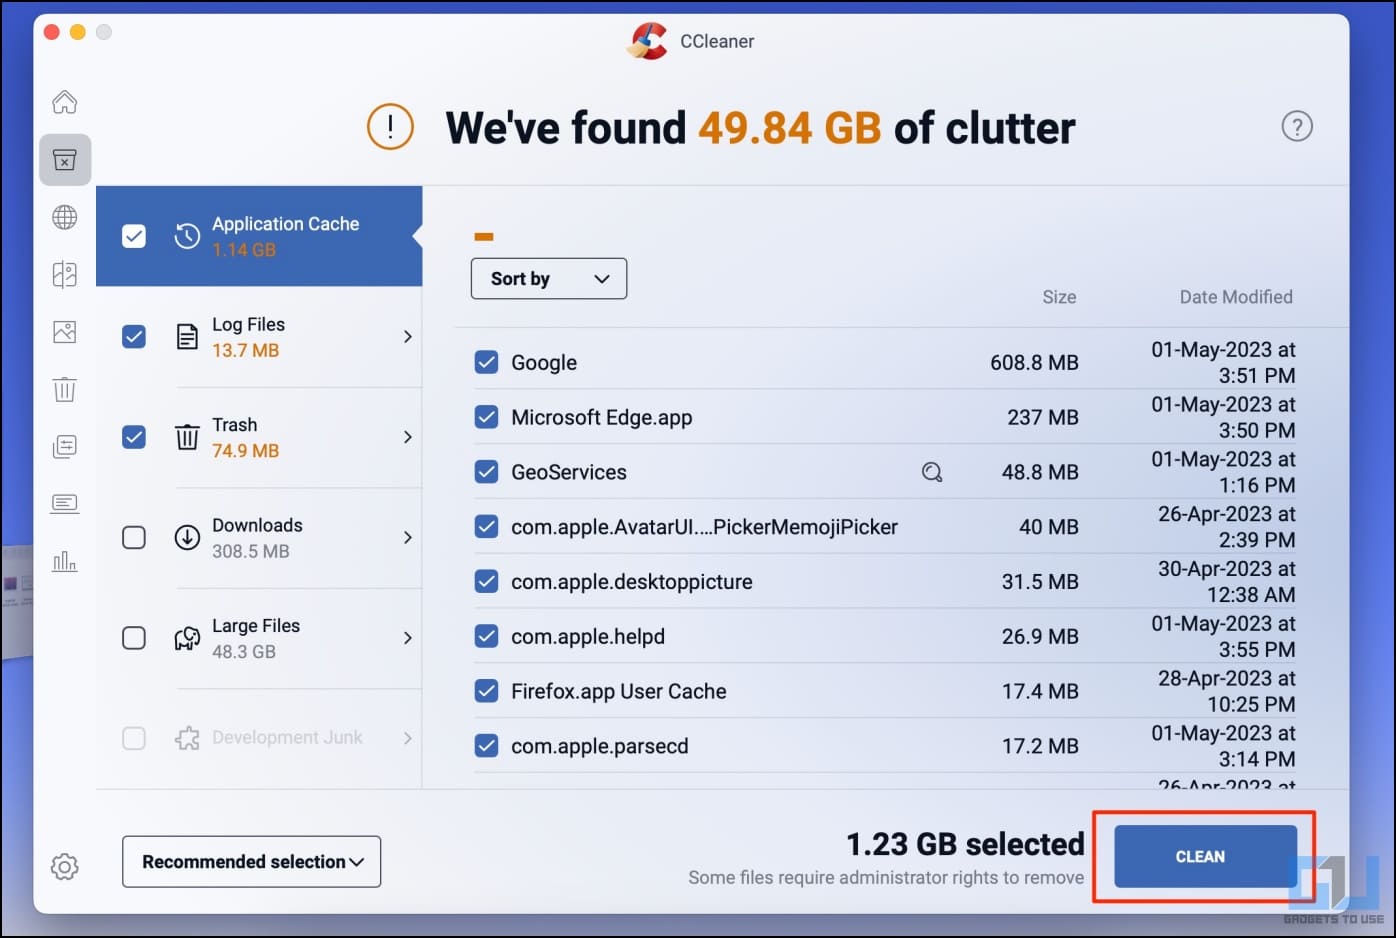Viewport: 1396px width, 938px height.
Task: Click the Application Cache clock icon
Action: (x=187, y=236)
